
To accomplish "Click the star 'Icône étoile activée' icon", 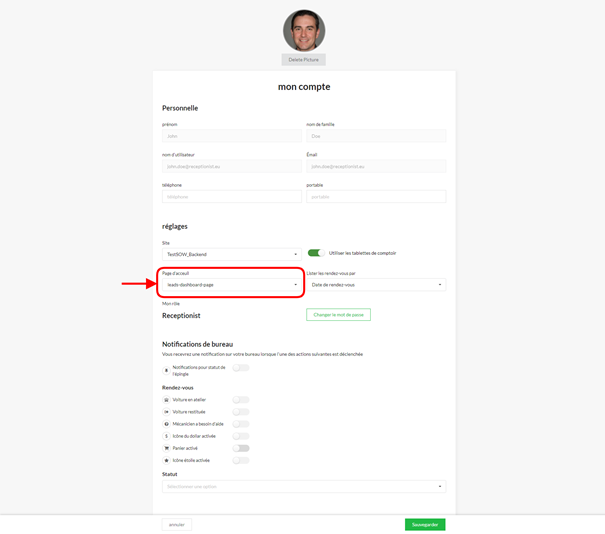I will [x=166, y=460].
